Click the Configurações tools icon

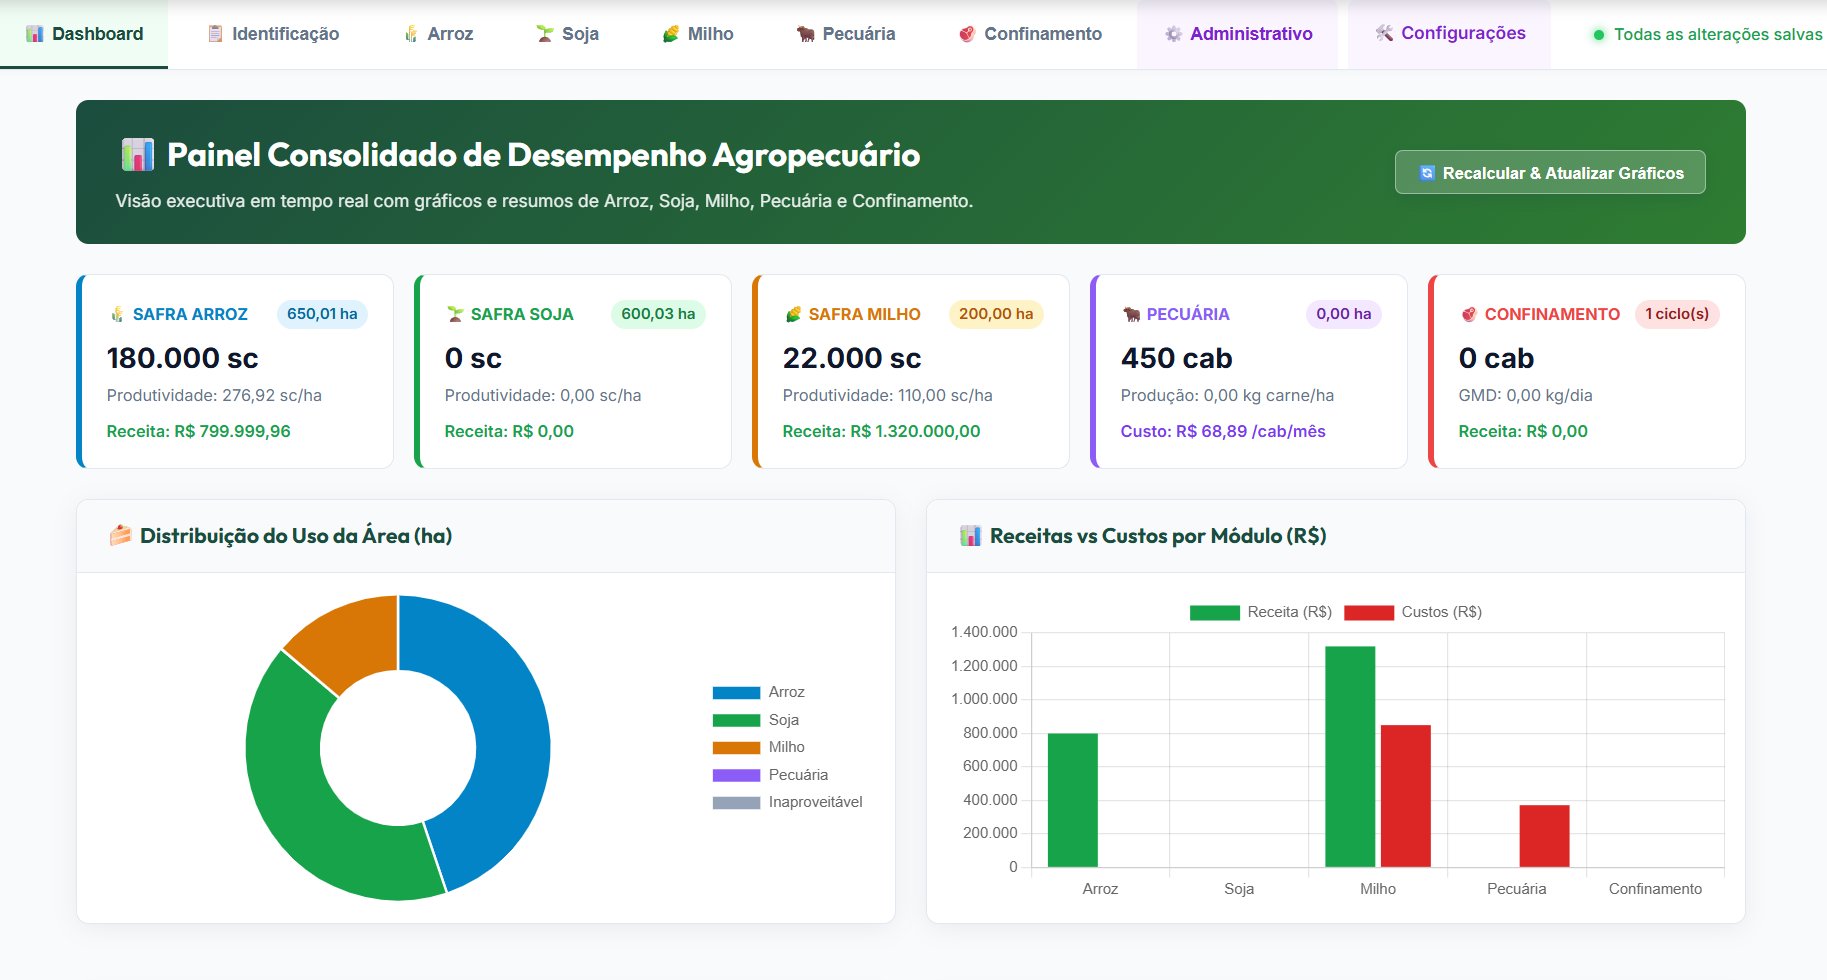(x=1384, y=33)
